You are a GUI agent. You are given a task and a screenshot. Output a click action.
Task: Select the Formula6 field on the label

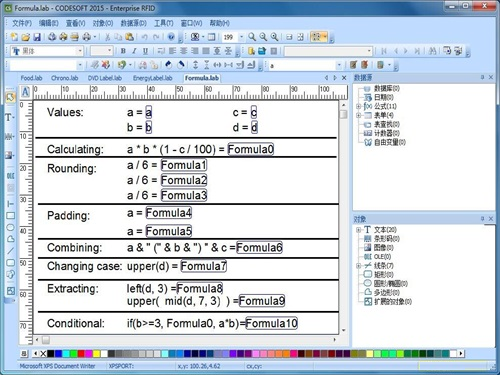(x=259, y=248)
